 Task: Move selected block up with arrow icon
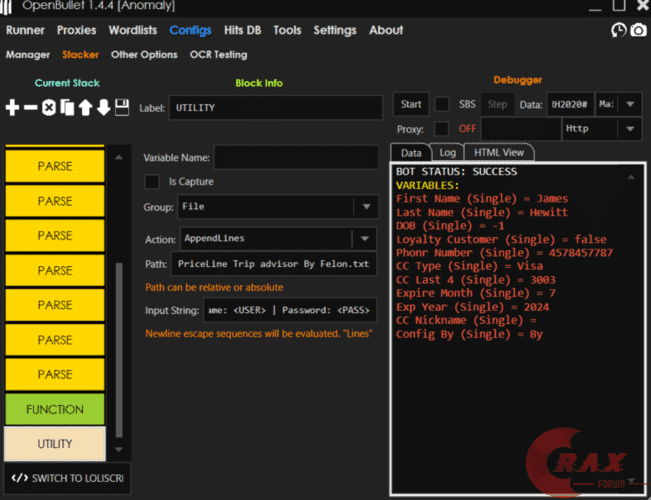click(85, 107)
